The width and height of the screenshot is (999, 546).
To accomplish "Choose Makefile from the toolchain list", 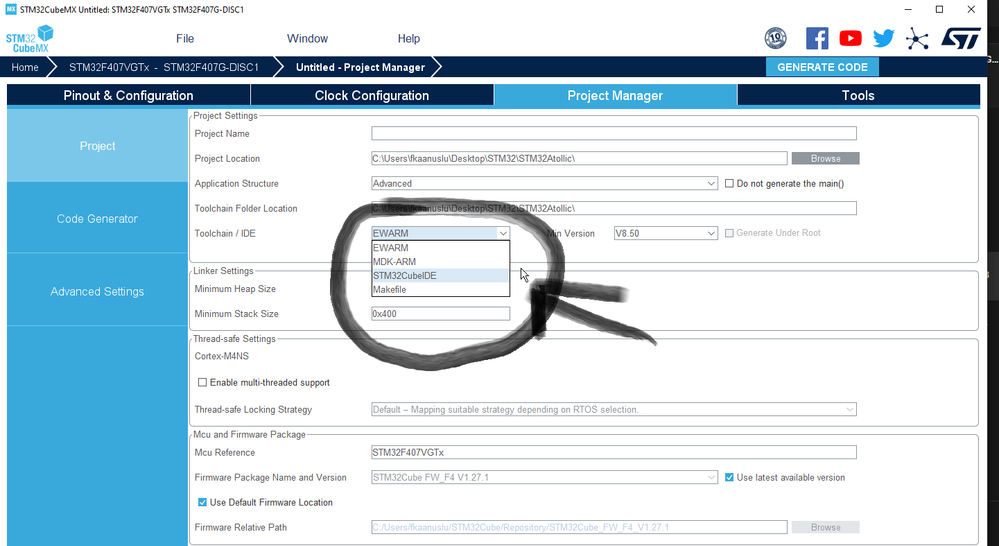I will pos(440,290).
